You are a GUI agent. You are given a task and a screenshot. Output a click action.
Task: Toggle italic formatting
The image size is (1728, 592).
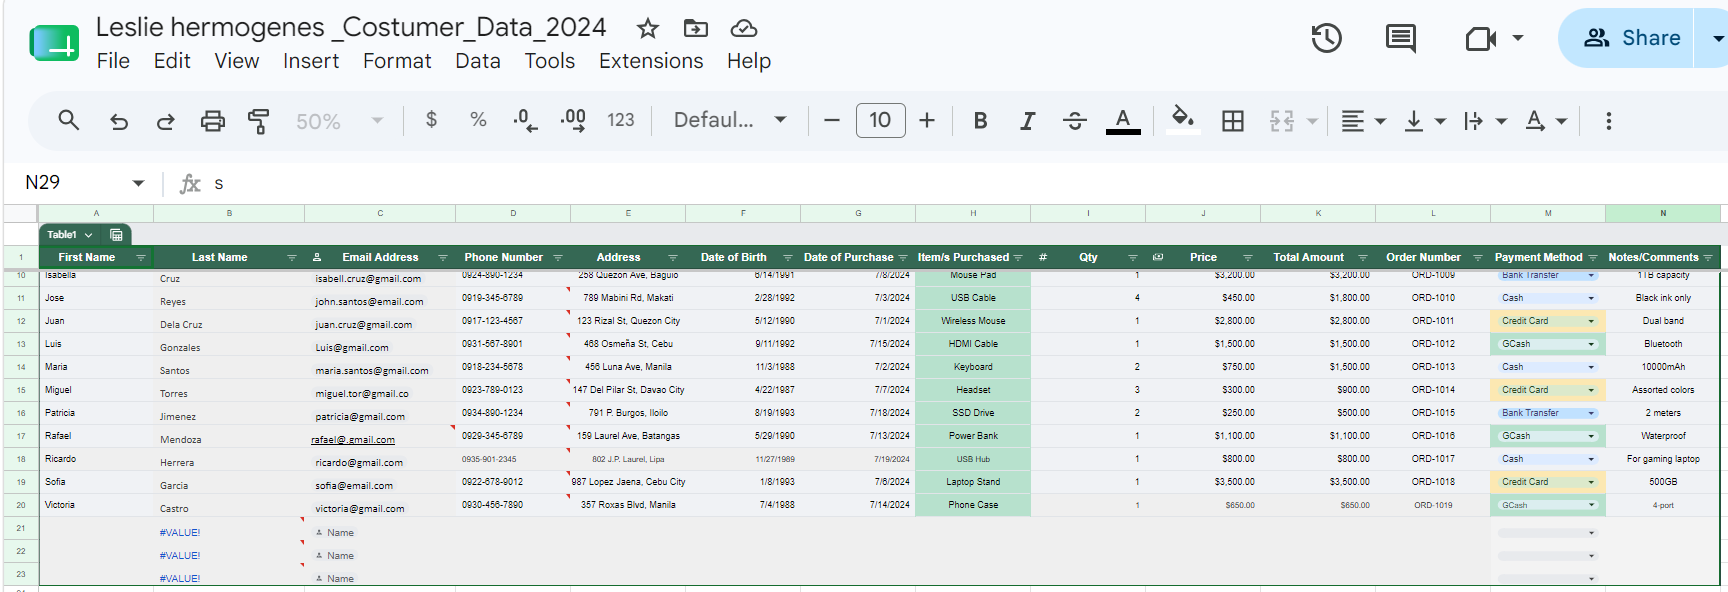pyautogui.click(x=1027, y=121)
